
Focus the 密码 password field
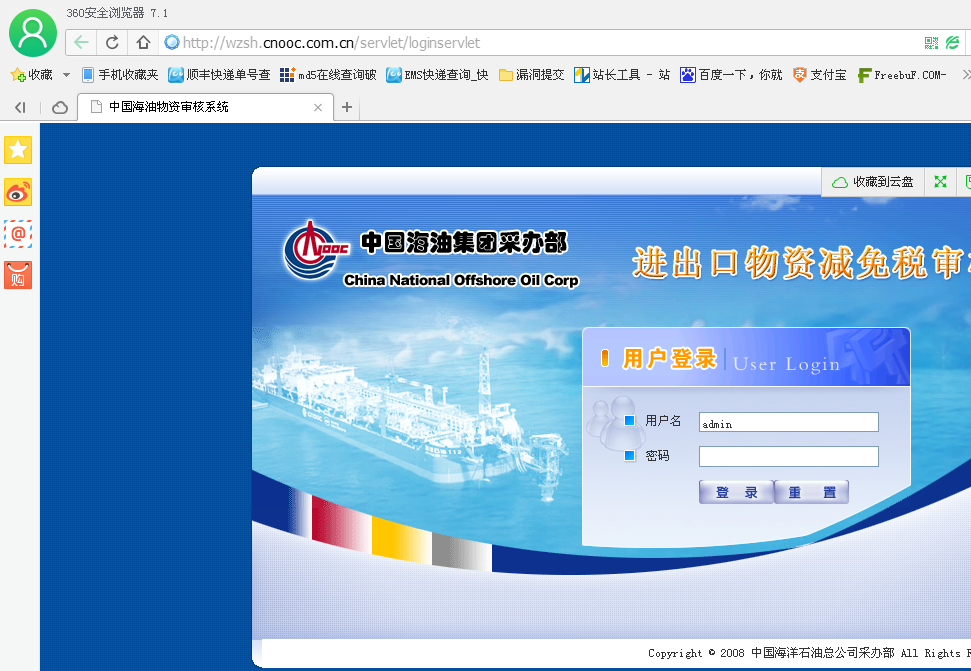coord(788,457)
